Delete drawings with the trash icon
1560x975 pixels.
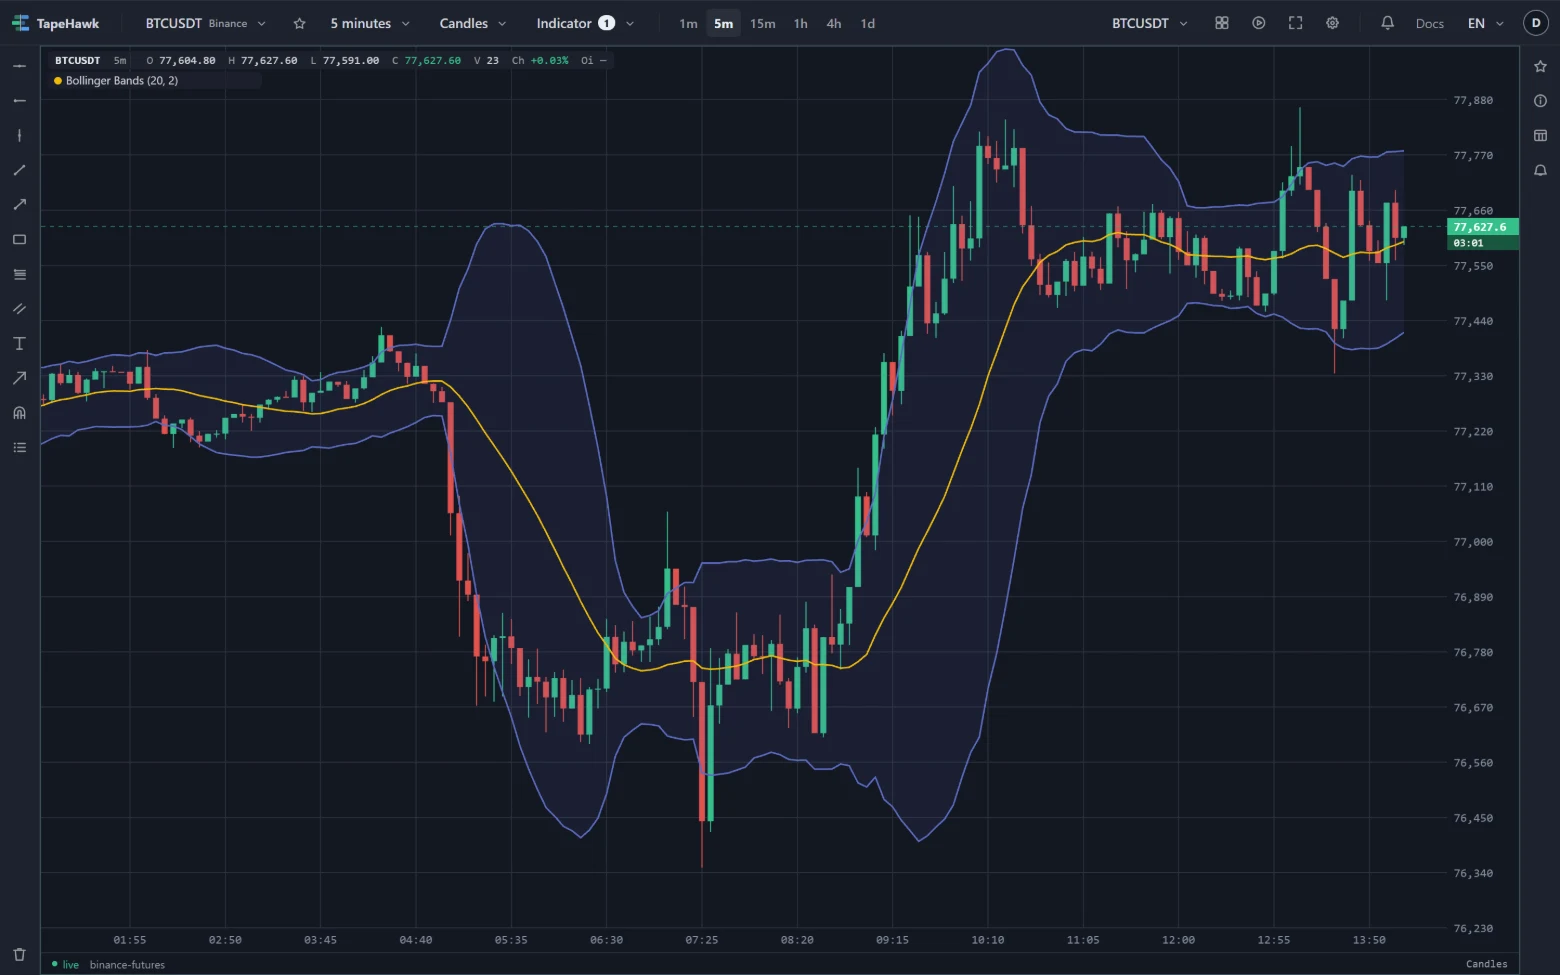click(x=19, y=954)
